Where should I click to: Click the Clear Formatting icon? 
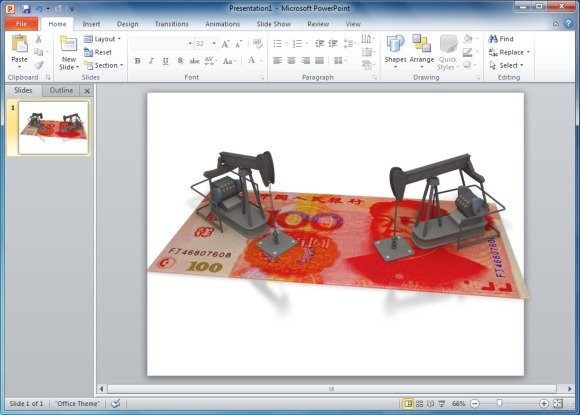tap(258, 44)
